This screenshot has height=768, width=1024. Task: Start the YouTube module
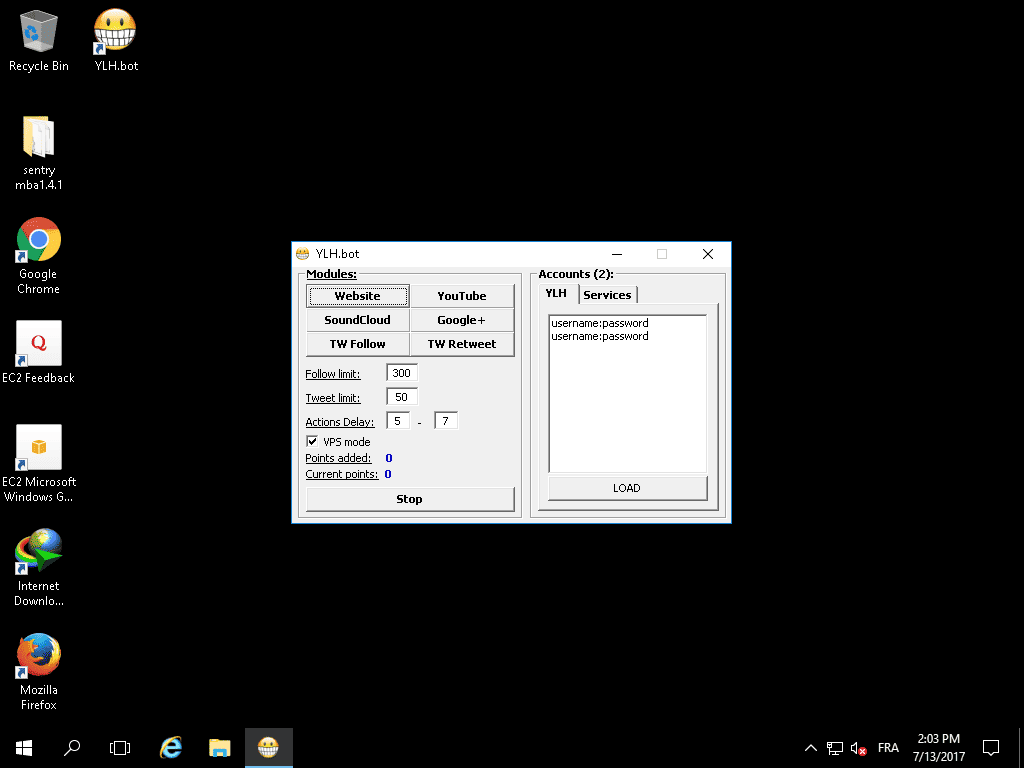tap(462, 296)
